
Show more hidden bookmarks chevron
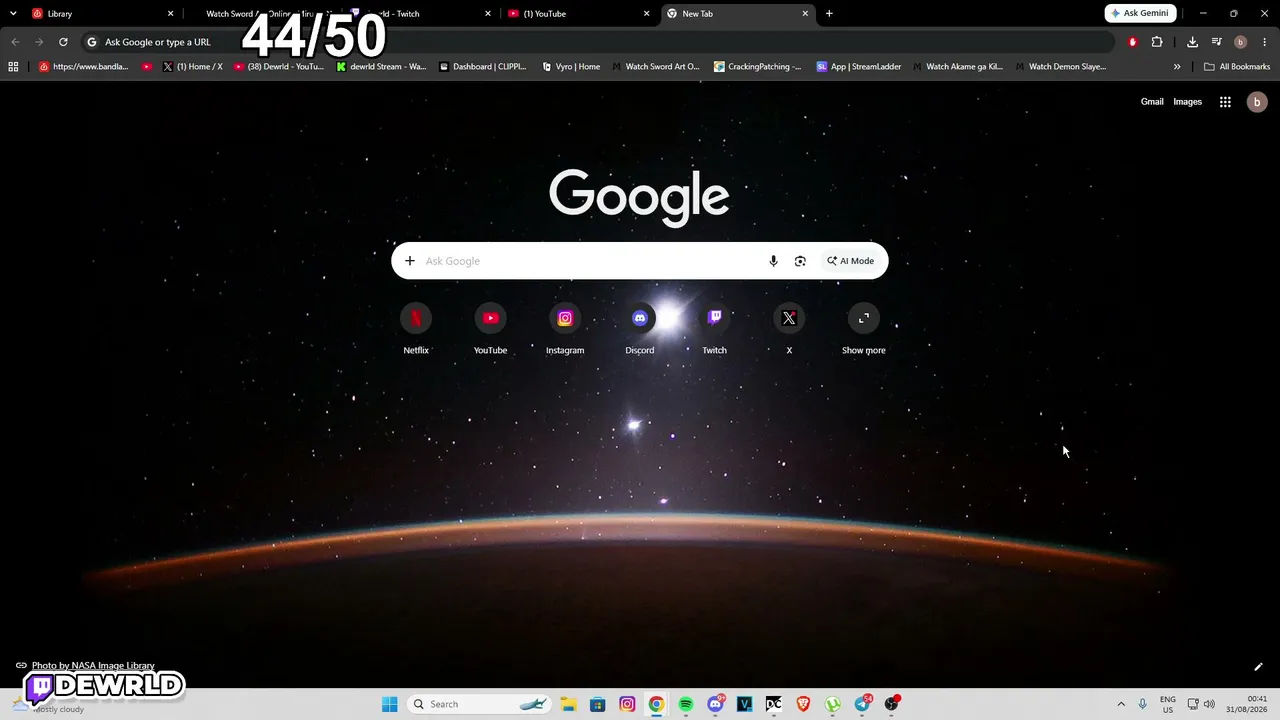click(1177, 67)
